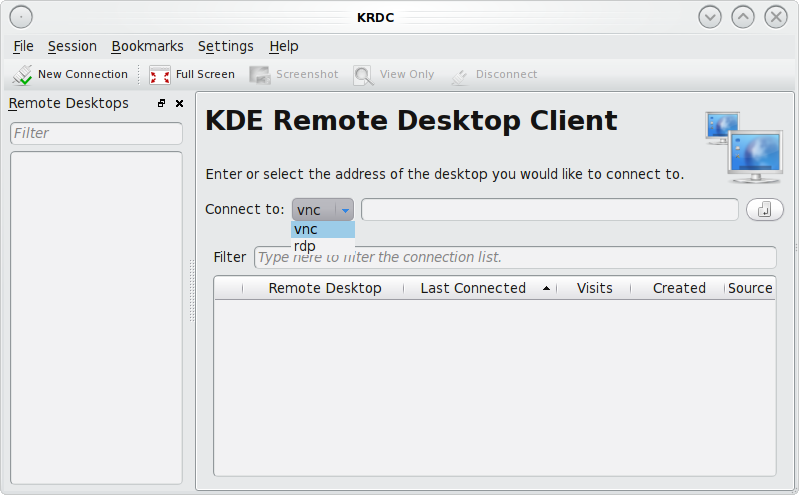Screen dimensions: 799x495
Task: Click the protocol combo box arrow
Action: click(345, 210)
